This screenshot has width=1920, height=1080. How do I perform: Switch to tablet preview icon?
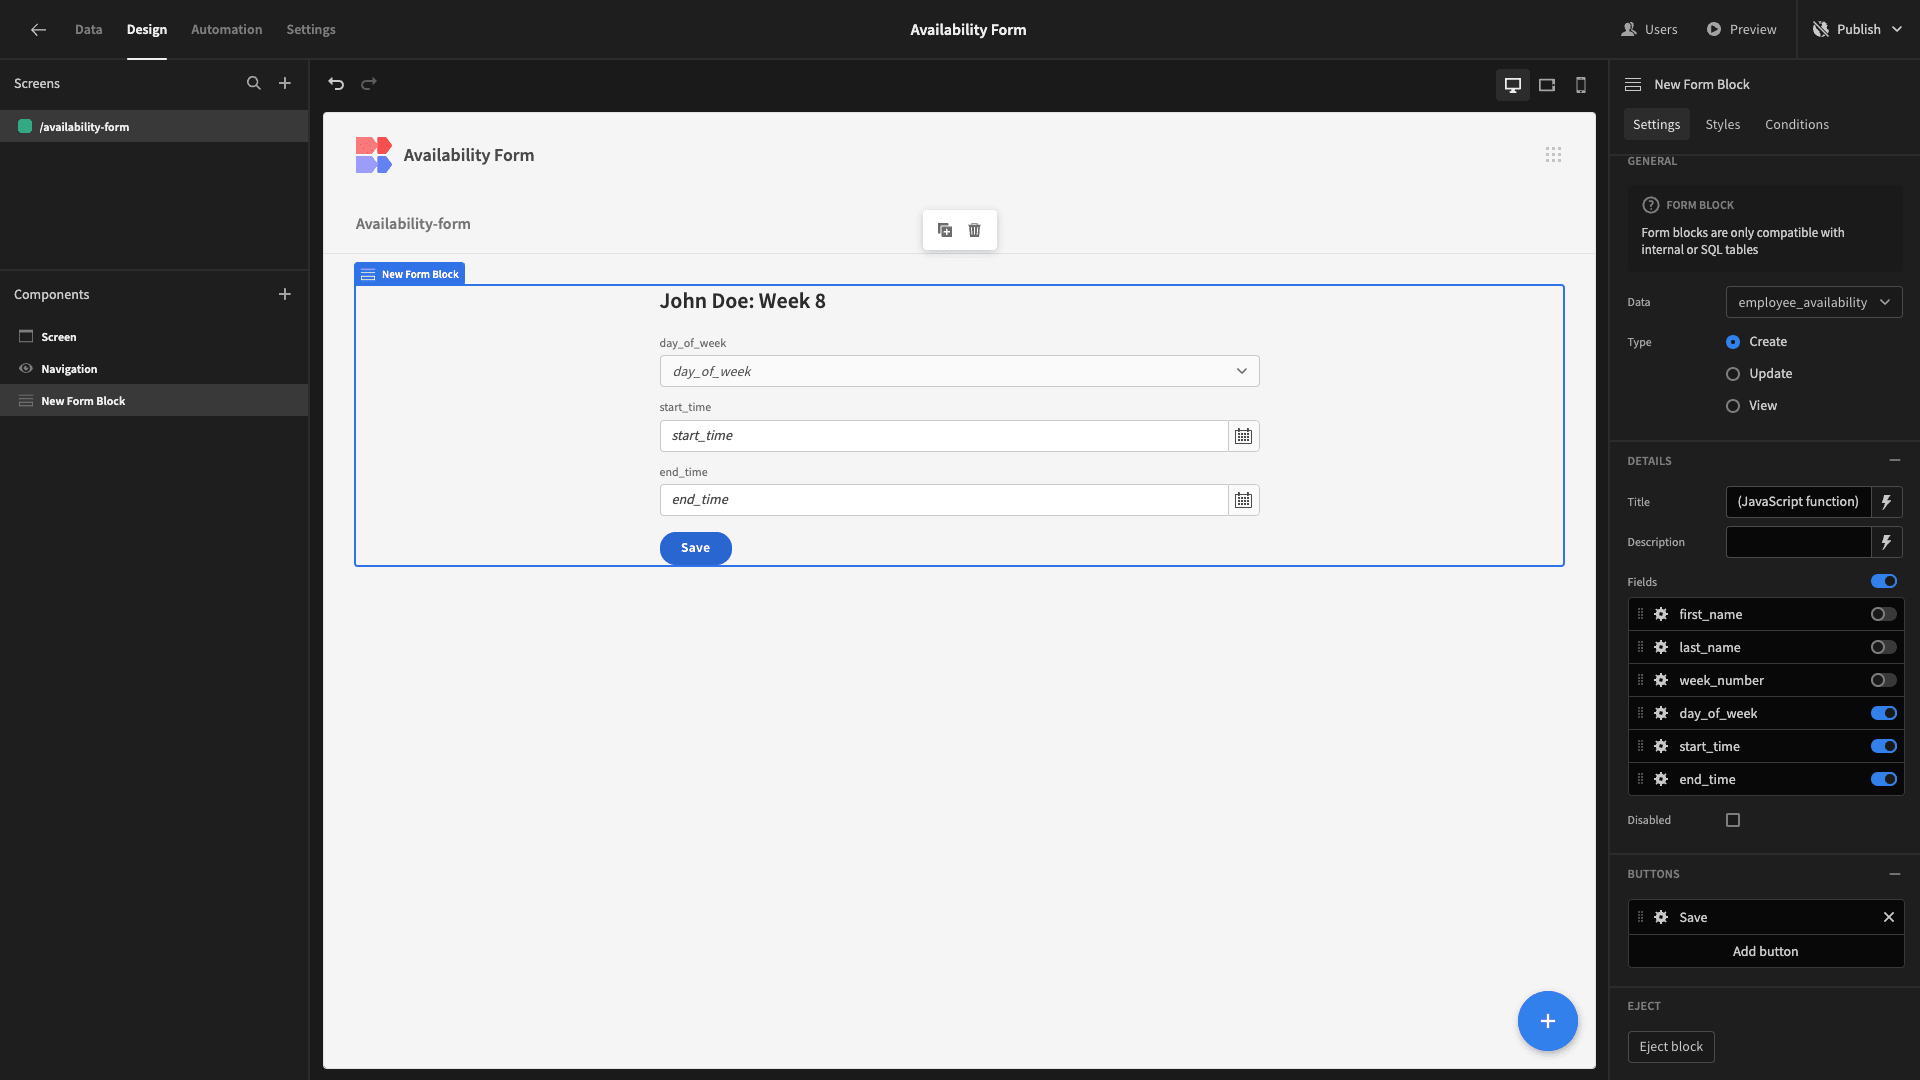[1547, 85]
